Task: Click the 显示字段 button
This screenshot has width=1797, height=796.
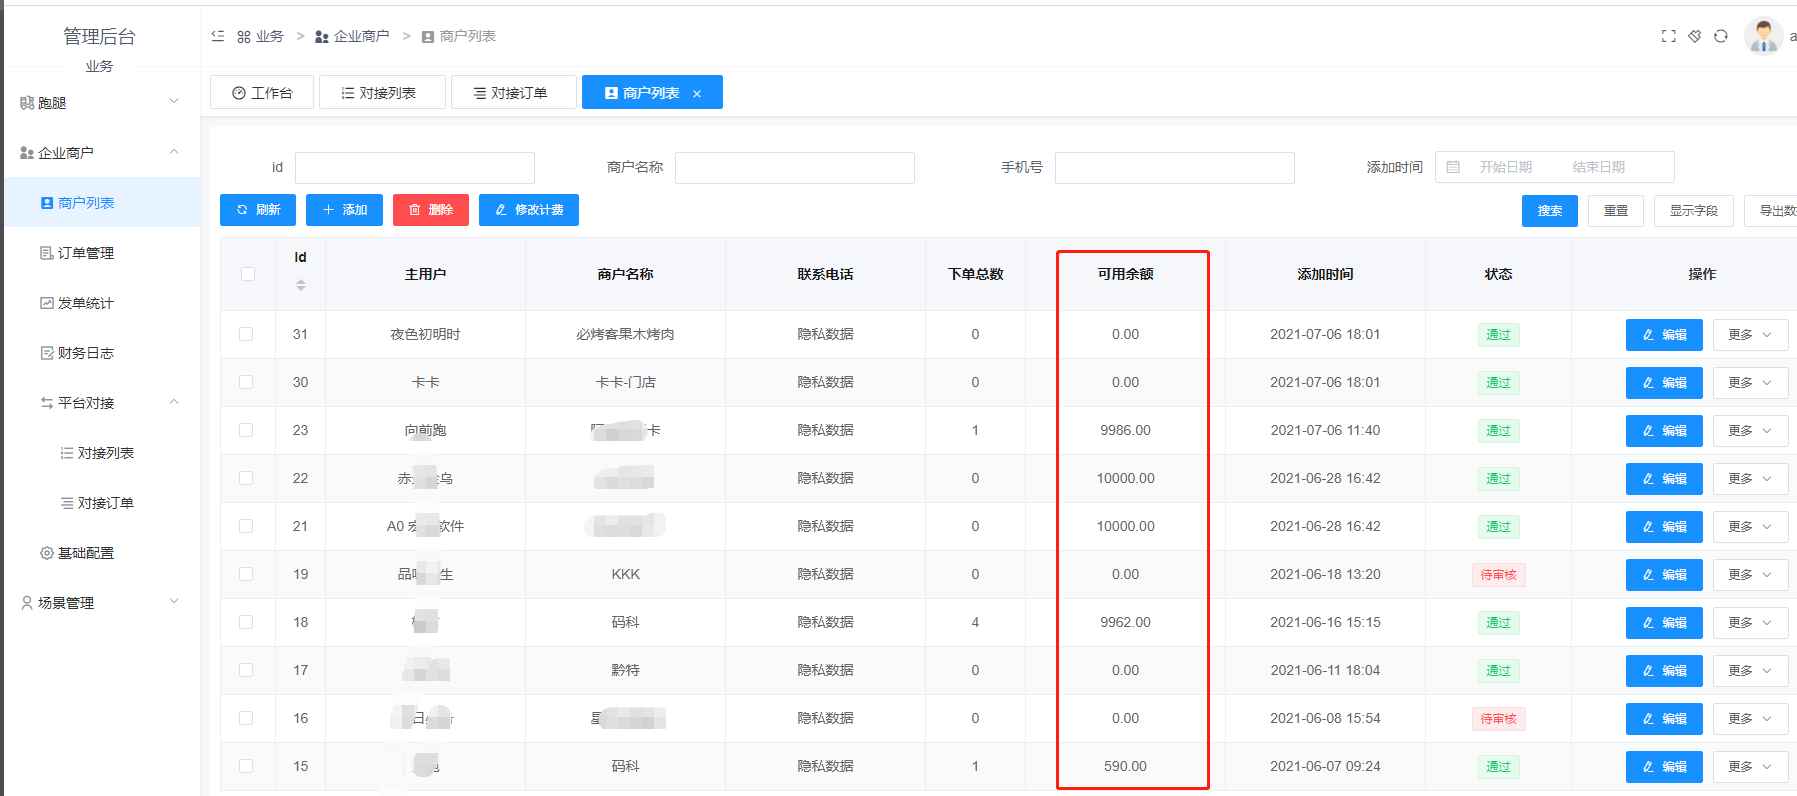Action: 1694,211
